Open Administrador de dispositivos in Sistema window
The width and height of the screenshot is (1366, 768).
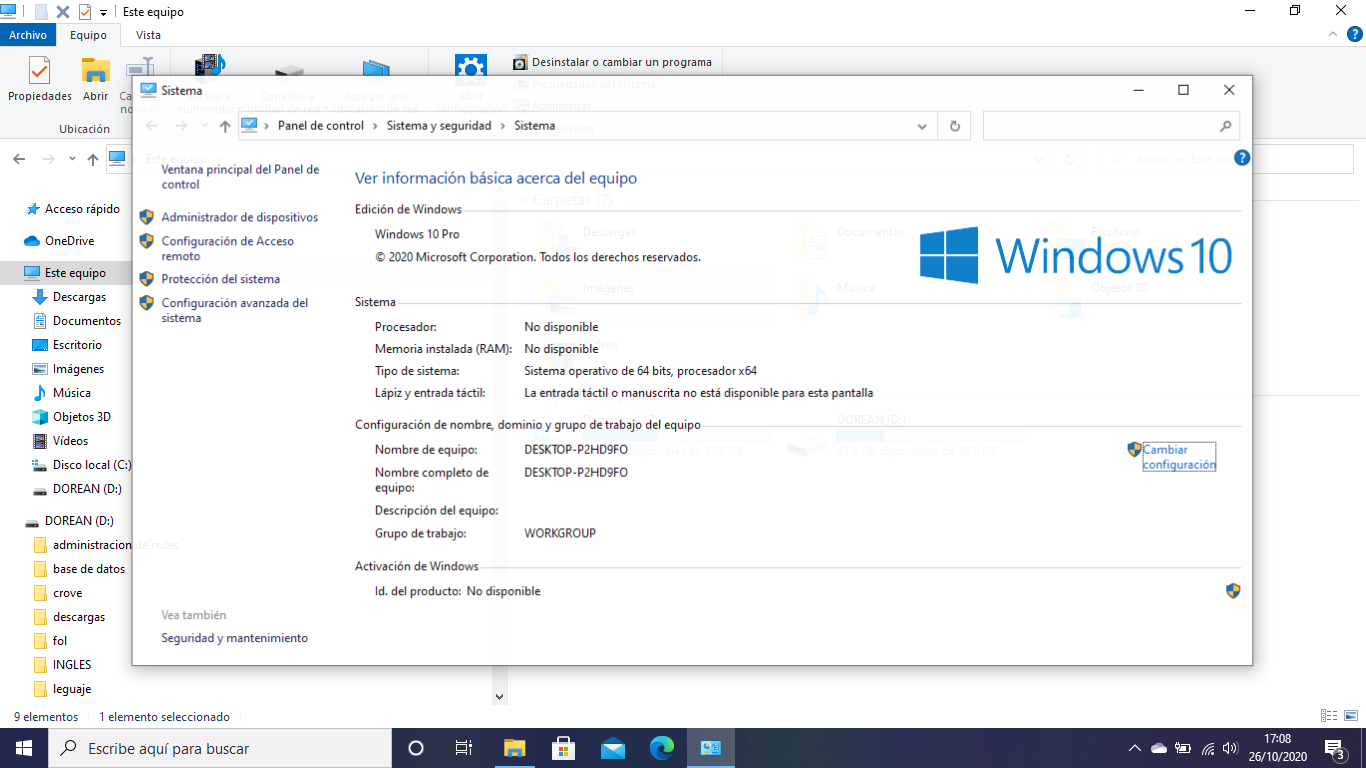(239, 217)
